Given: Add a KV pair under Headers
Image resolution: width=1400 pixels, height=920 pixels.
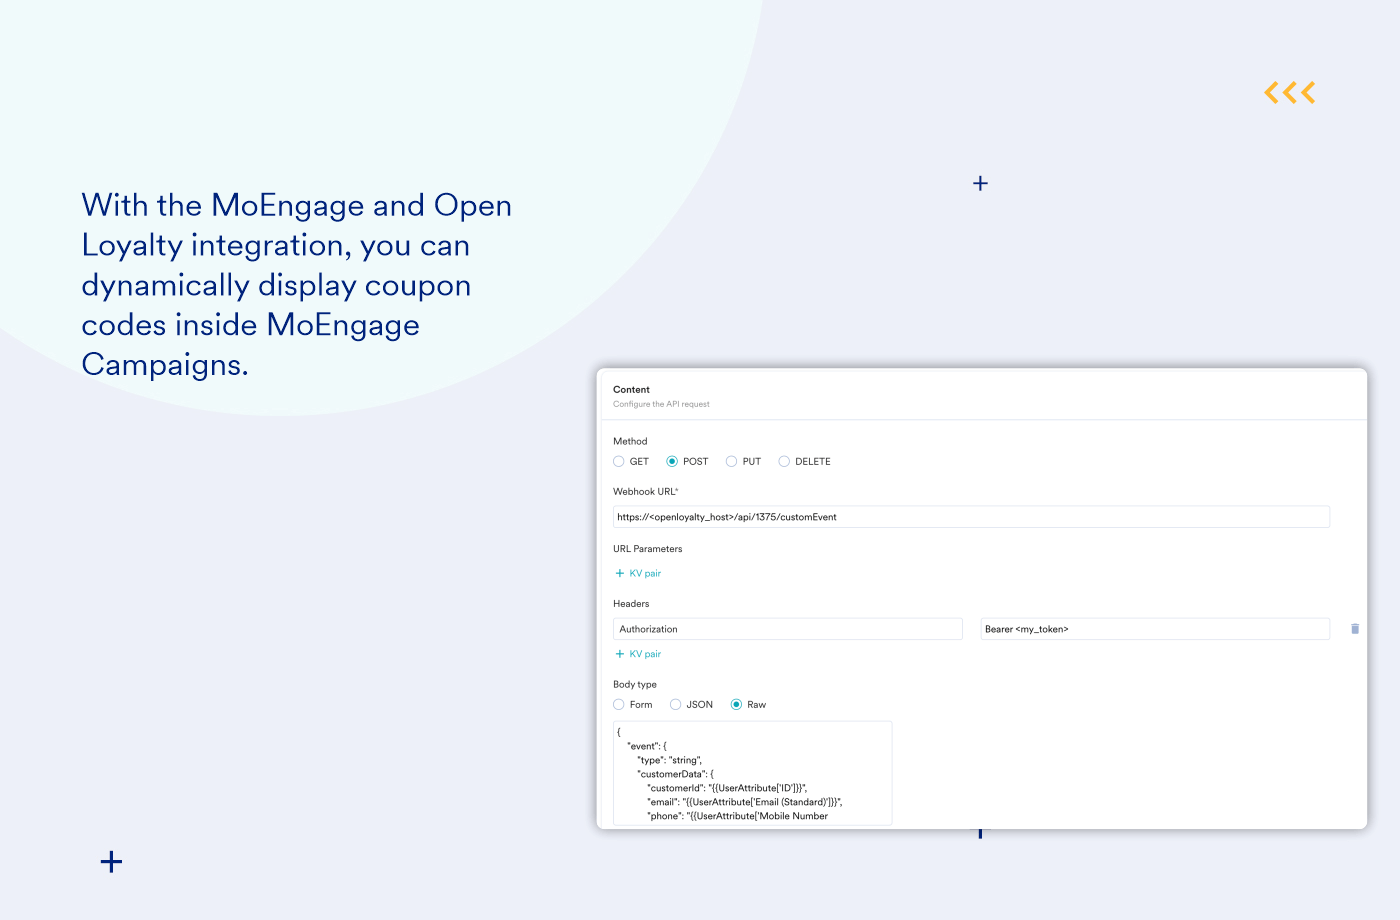Looking at the screenshot, I should coord(638,654).
